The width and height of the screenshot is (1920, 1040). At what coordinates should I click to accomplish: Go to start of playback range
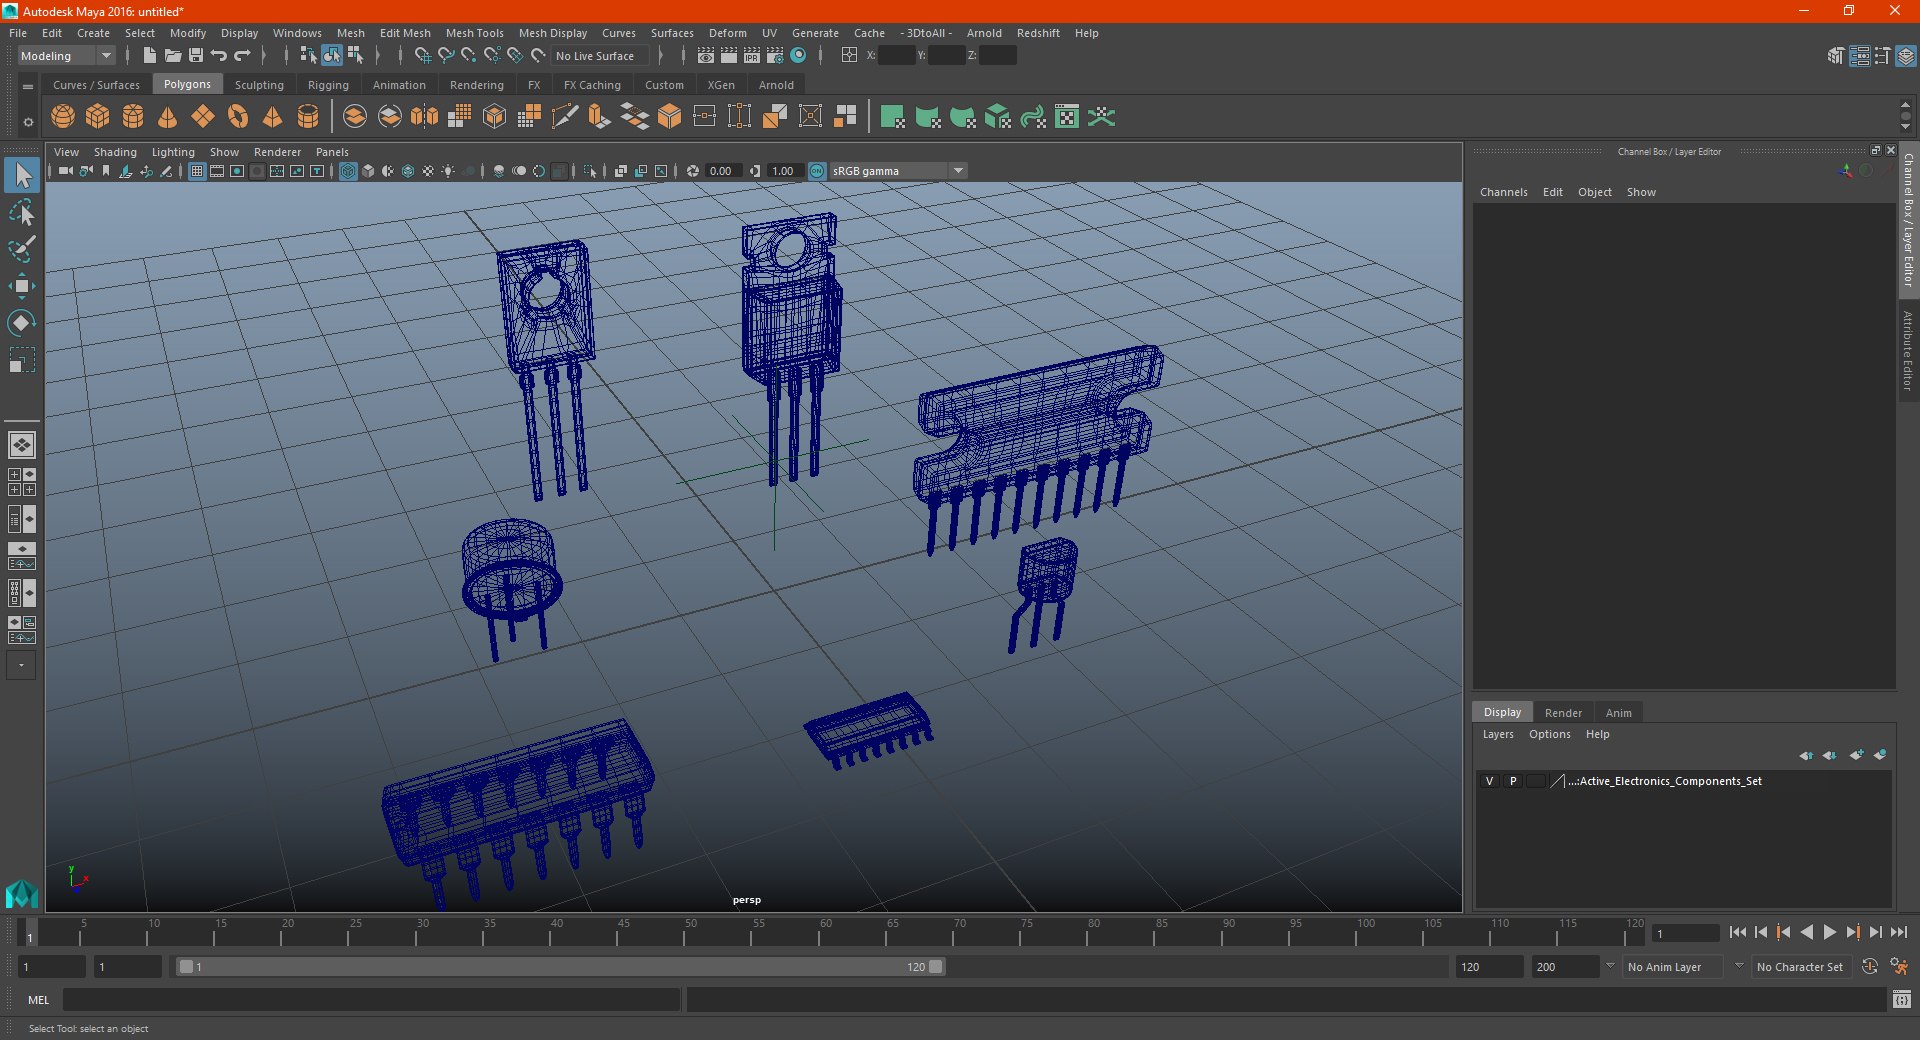[1738, 932]
